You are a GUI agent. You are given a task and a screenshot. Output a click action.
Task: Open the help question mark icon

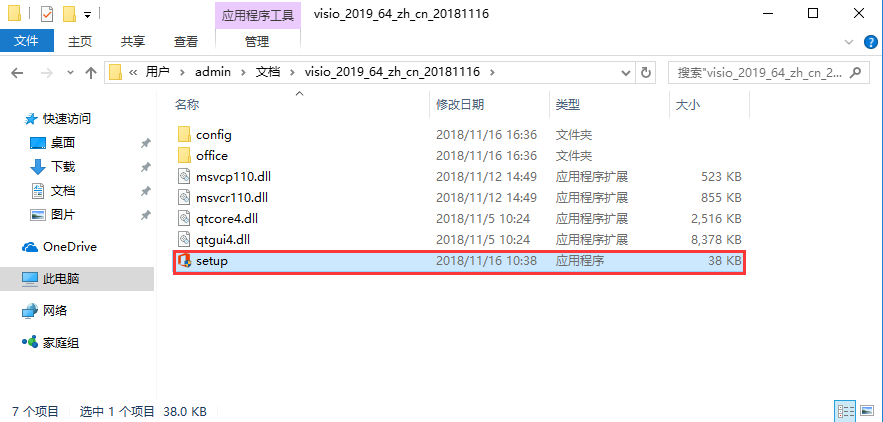click(x=870, y=41)
